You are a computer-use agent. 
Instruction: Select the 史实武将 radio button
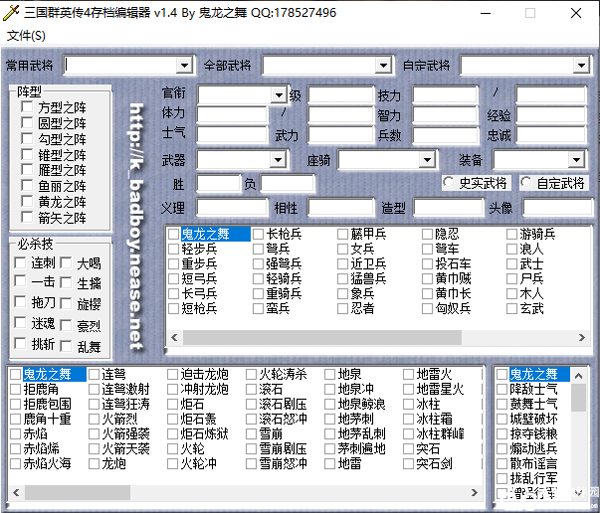pos(449,184)
